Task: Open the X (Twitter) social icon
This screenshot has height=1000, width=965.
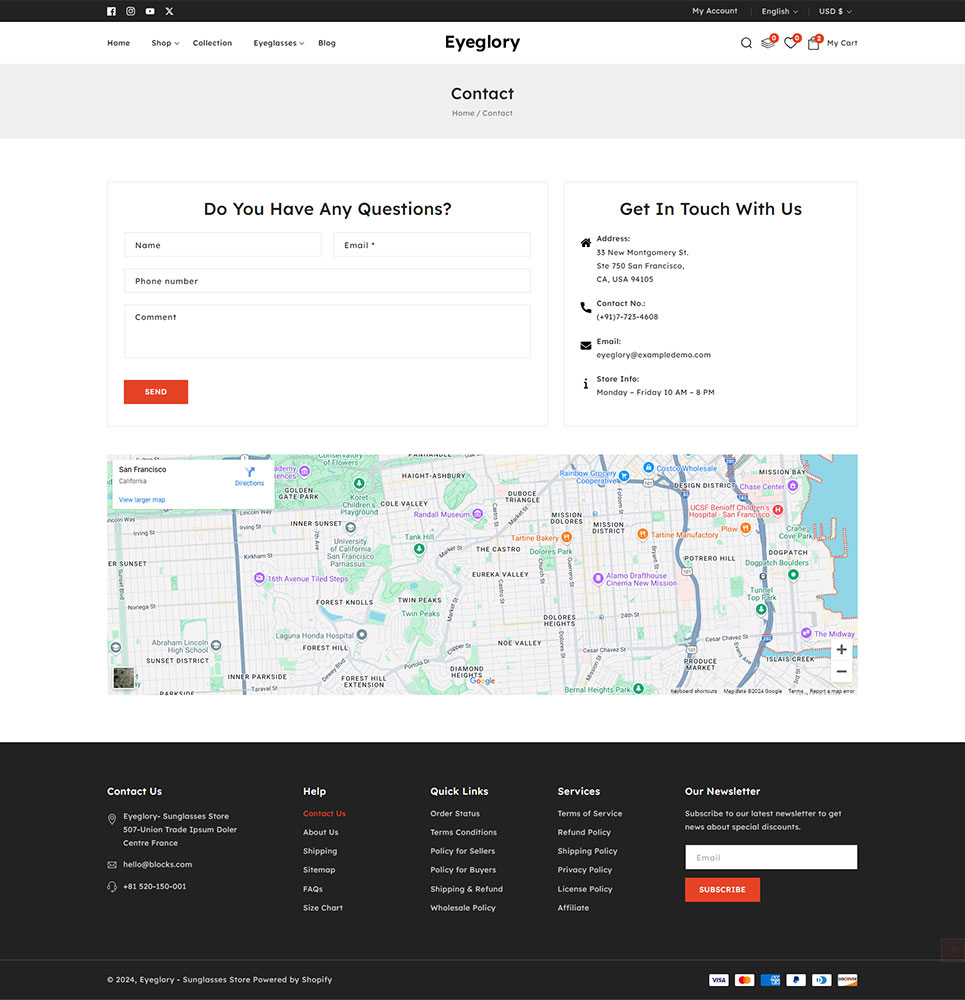Action: [x=169, y=11]
